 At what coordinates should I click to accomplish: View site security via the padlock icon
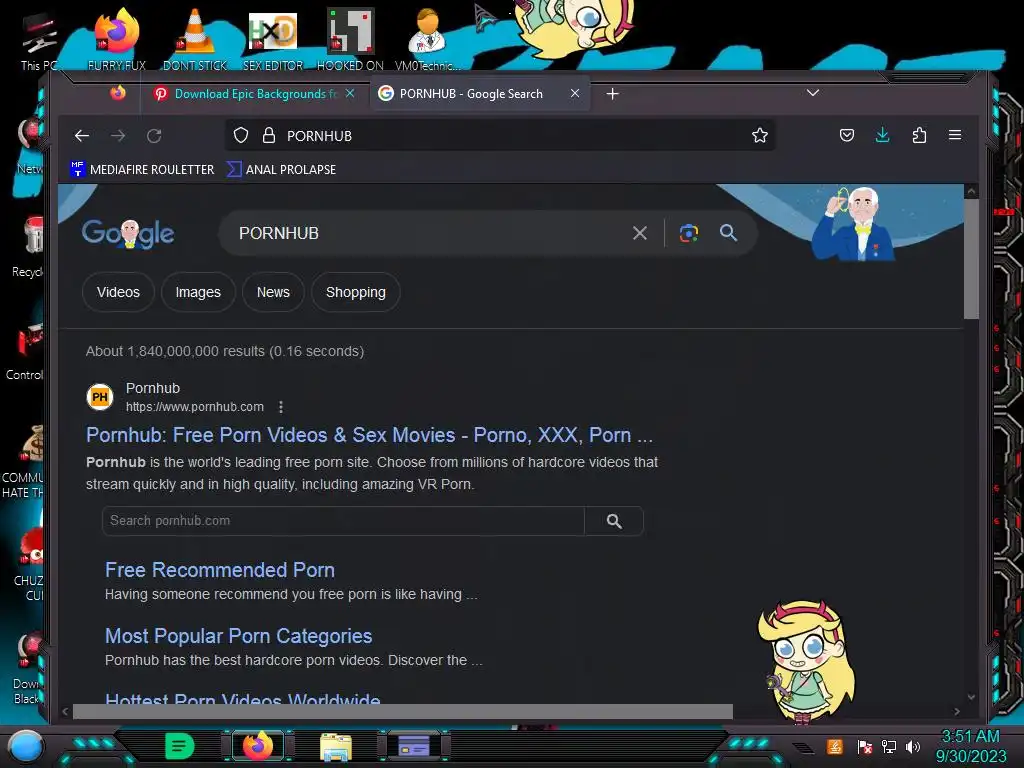(268, 136)
